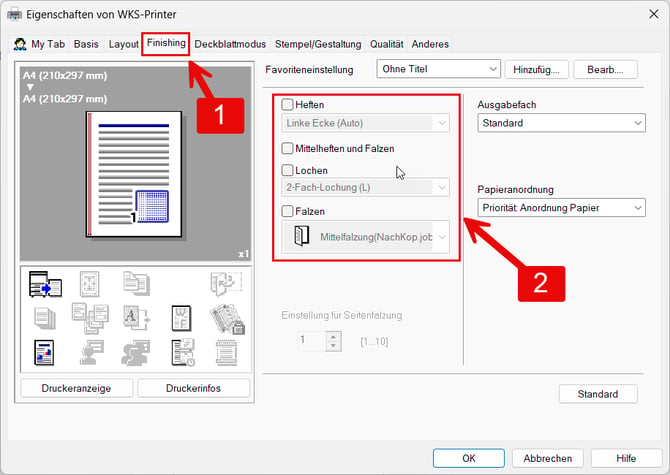This screenshot has height=475, width=670.
Task: Click the greyed stacked pages icon
Action: pyautogui.click(x=44, y=318)
